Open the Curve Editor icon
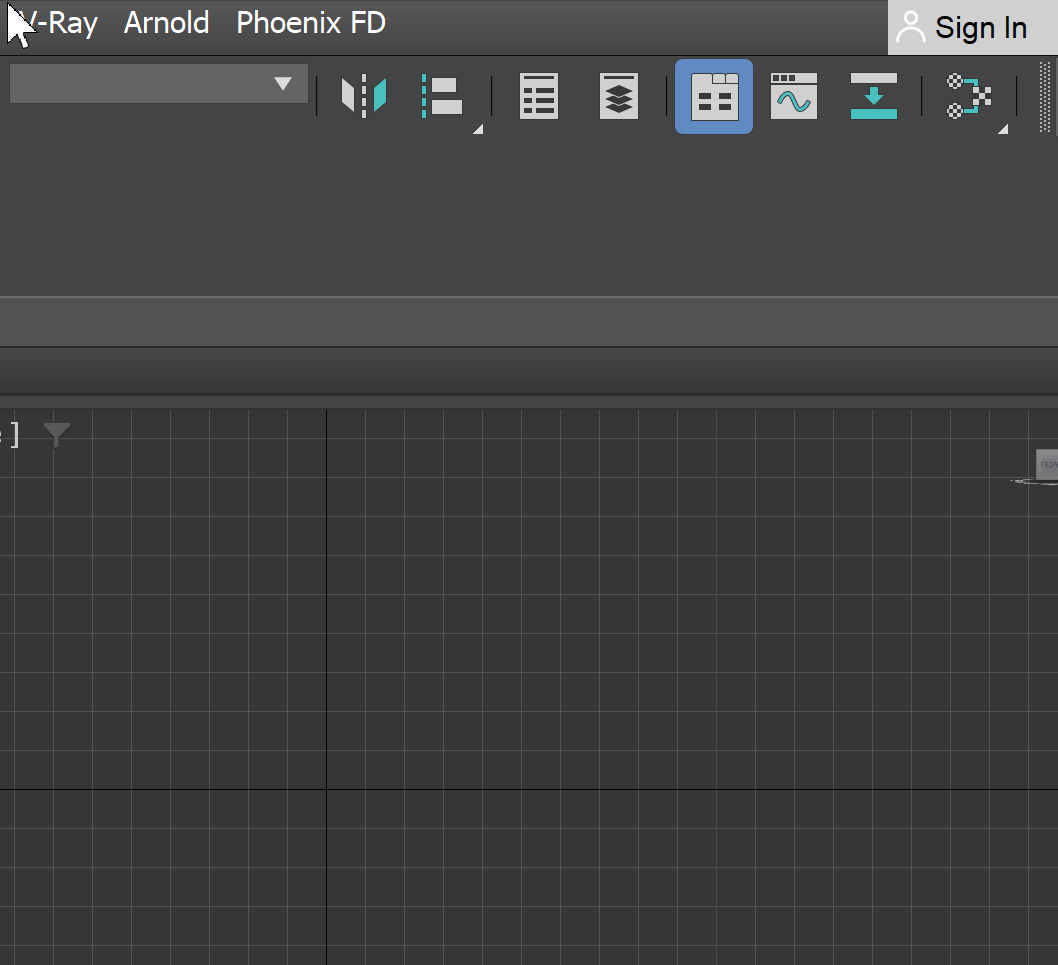Screen dimensions: 1058x965 tap(794, 96)
